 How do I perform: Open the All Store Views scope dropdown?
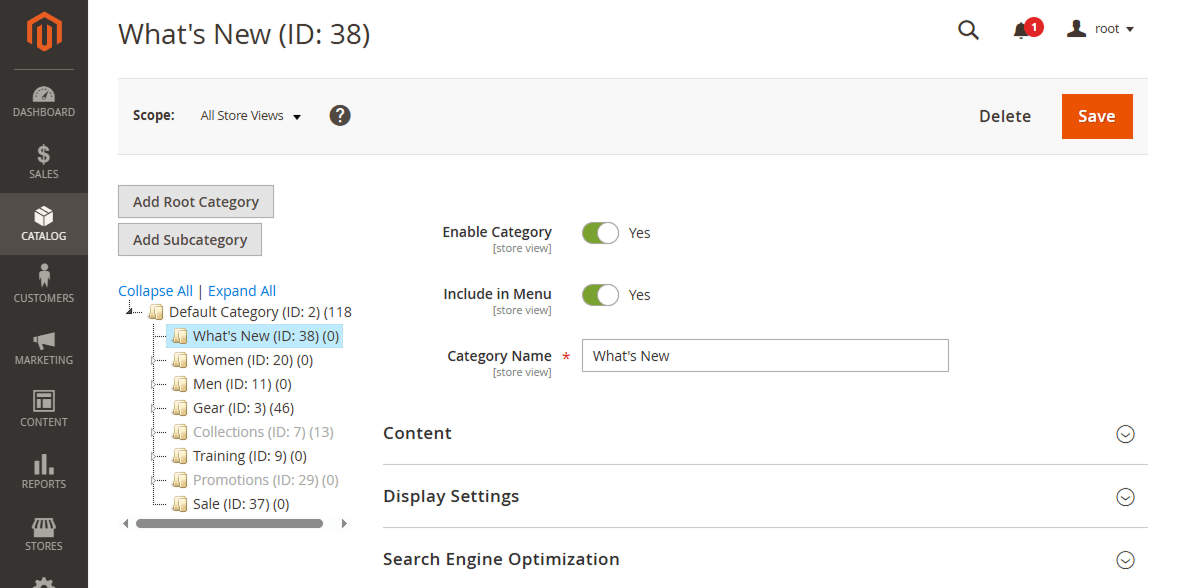(x=250, y=115)
